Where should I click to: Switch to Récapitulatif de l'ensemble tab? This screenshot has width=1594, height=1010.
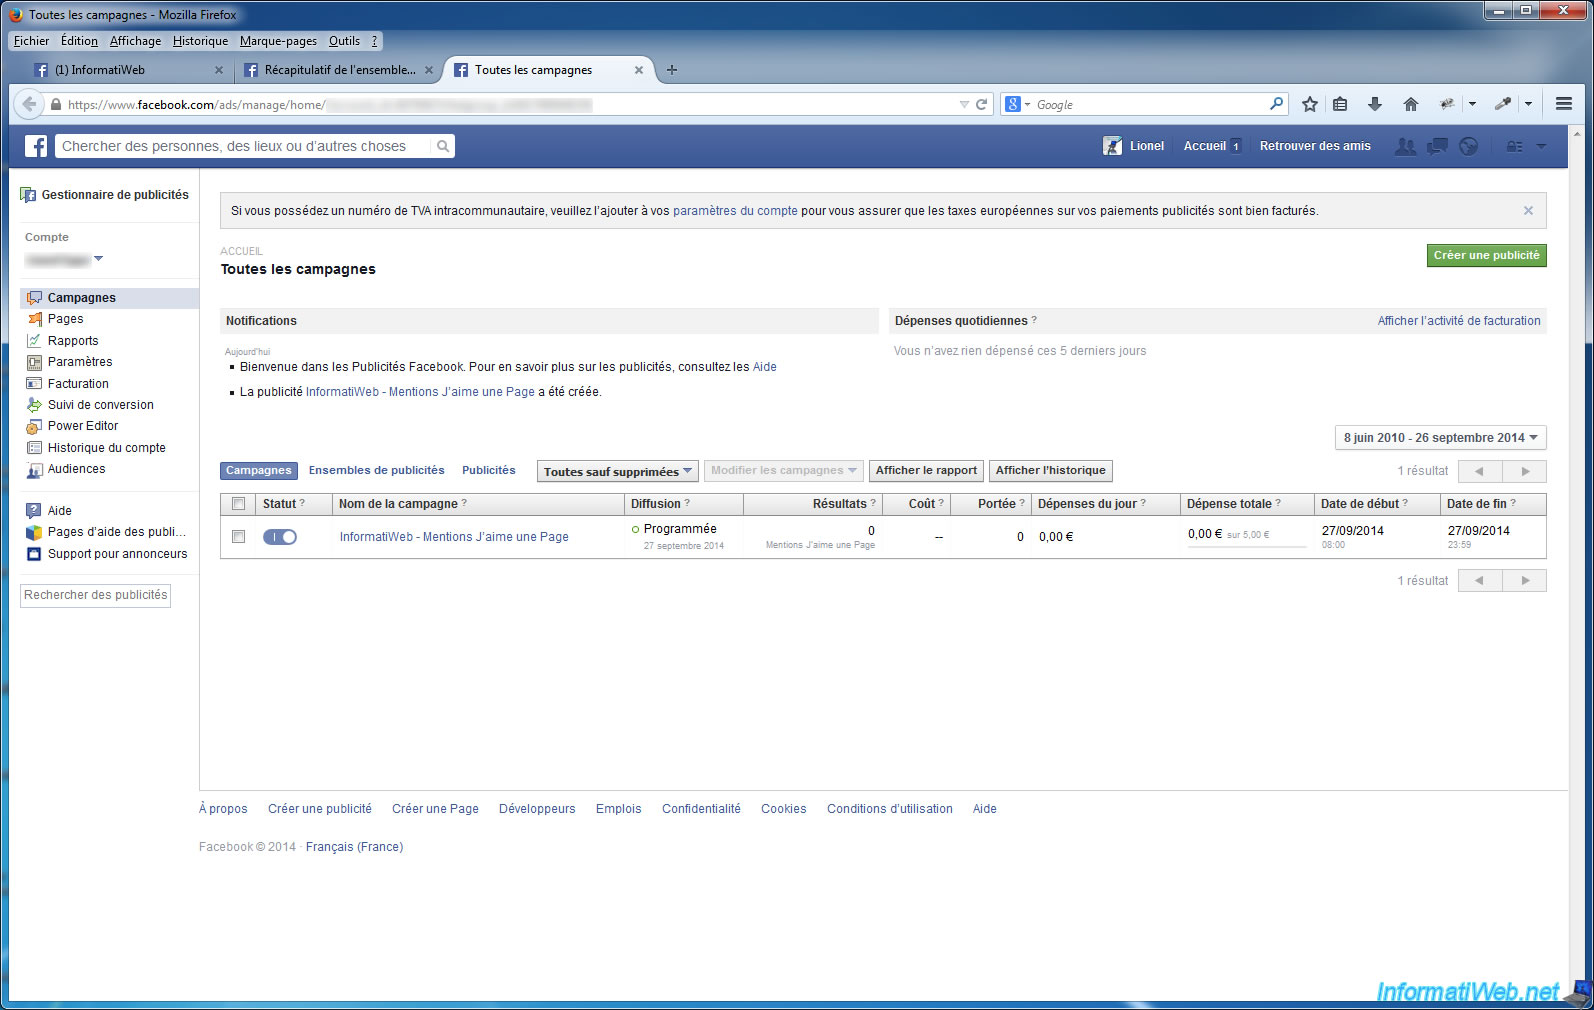pyautogui.click(x=338, y=70)
